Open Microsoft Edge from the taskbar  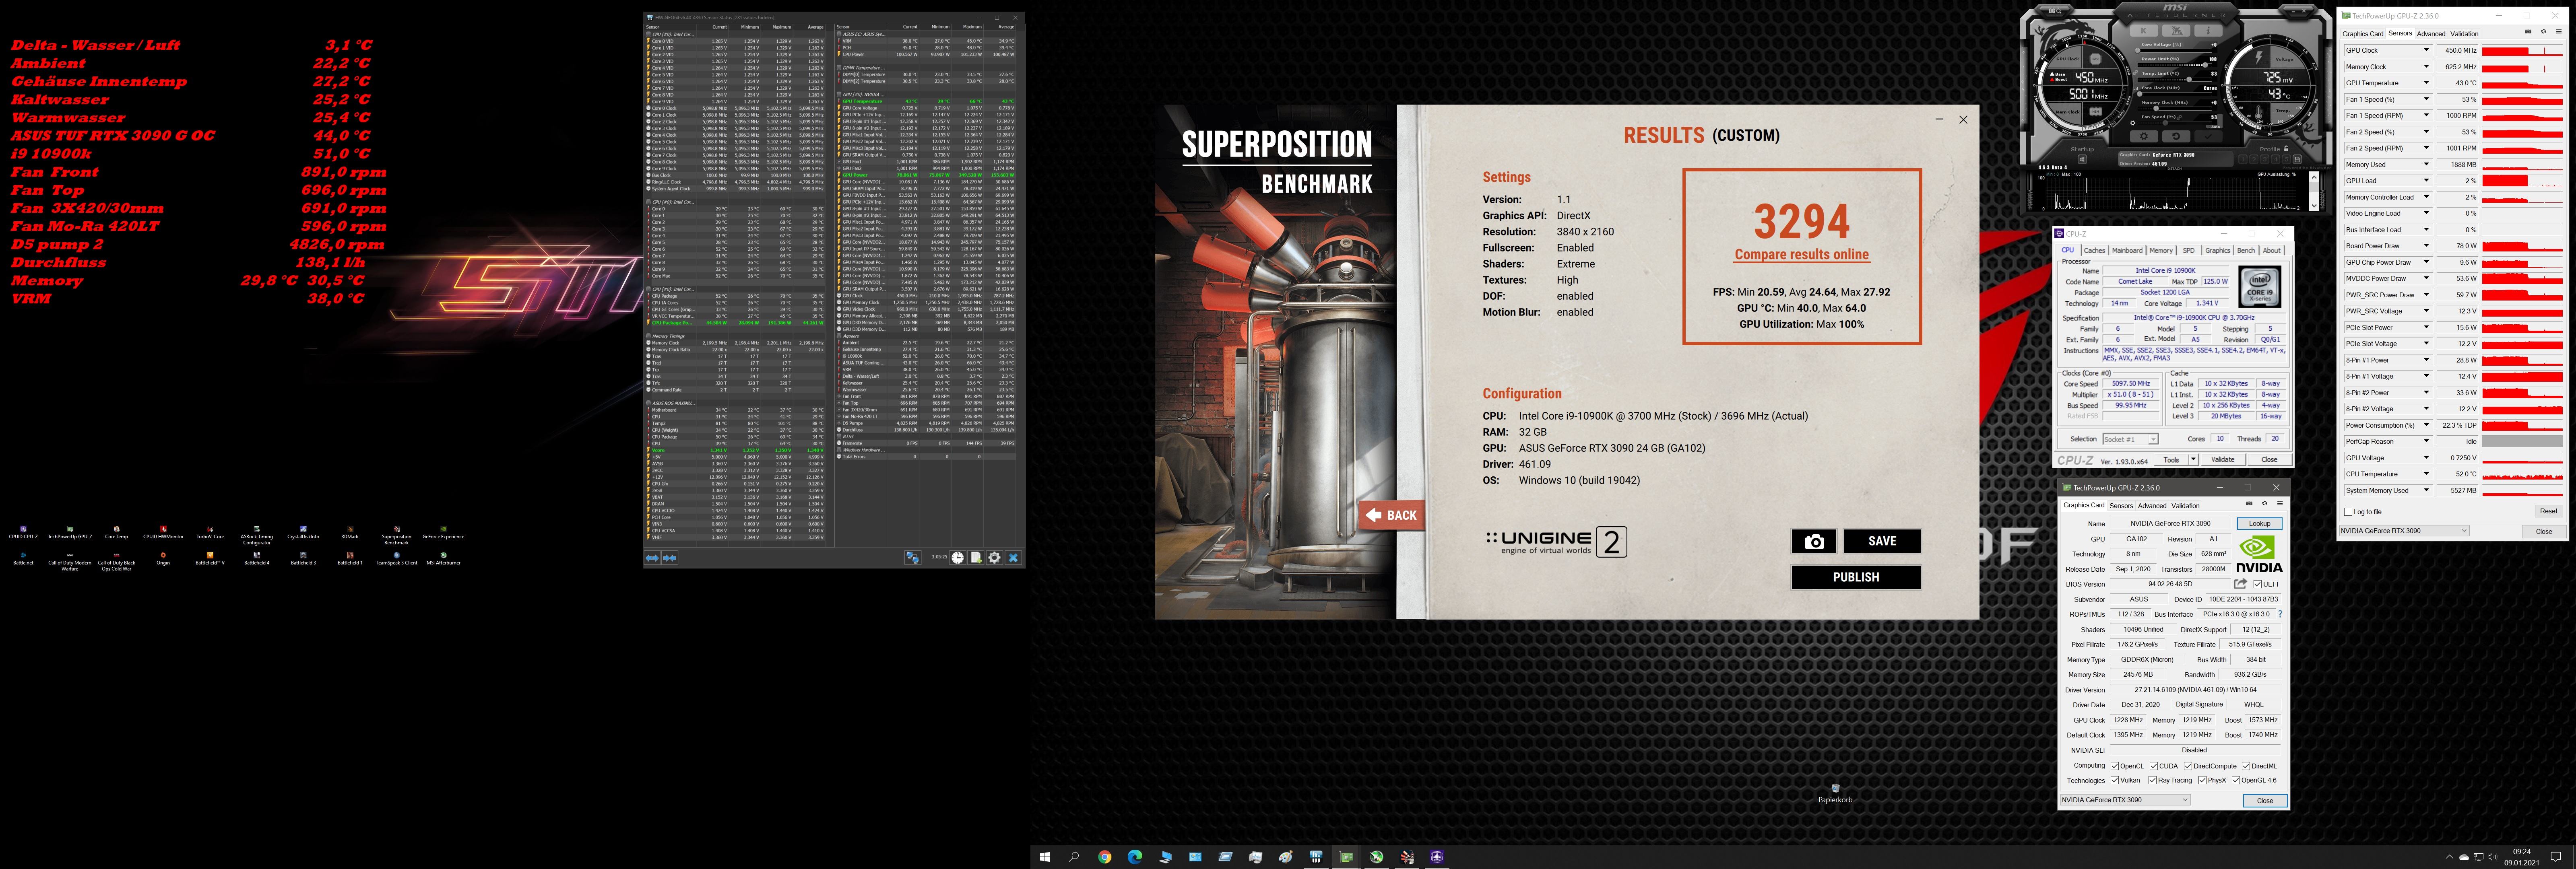1135,857
